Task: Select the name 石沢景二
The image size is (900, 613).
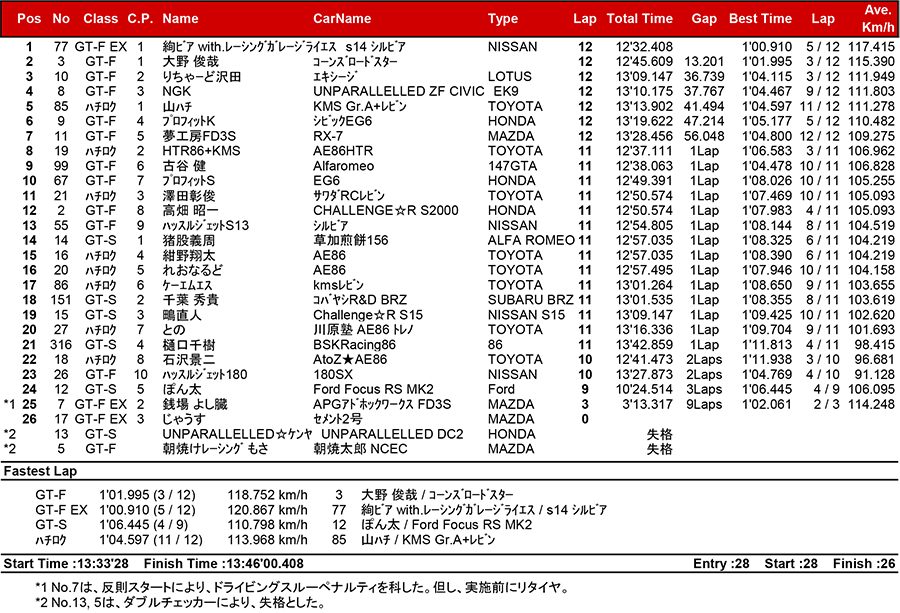Action: point(189,360)
